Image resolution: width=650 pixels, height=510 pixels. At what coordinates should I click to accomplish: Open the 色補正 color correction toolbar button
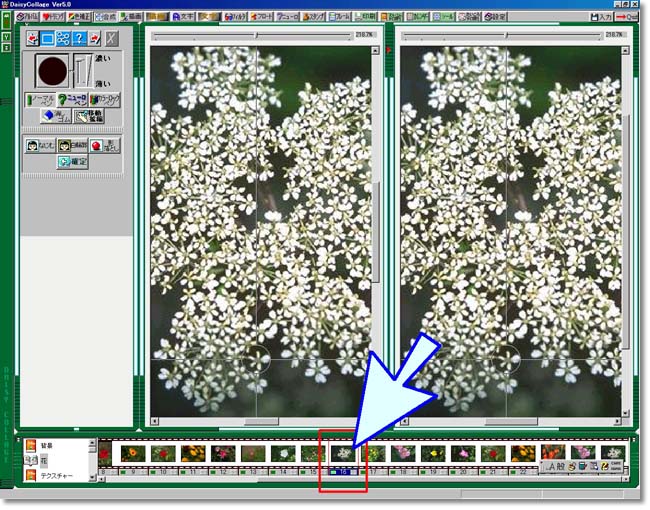(x=80, y=17)
